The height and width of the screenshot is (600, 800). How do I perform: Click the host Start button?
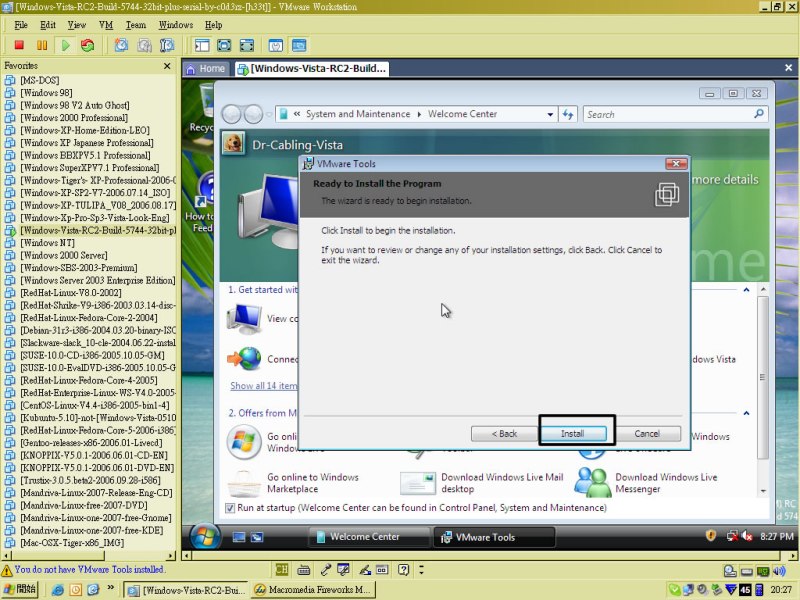(20, 590)
